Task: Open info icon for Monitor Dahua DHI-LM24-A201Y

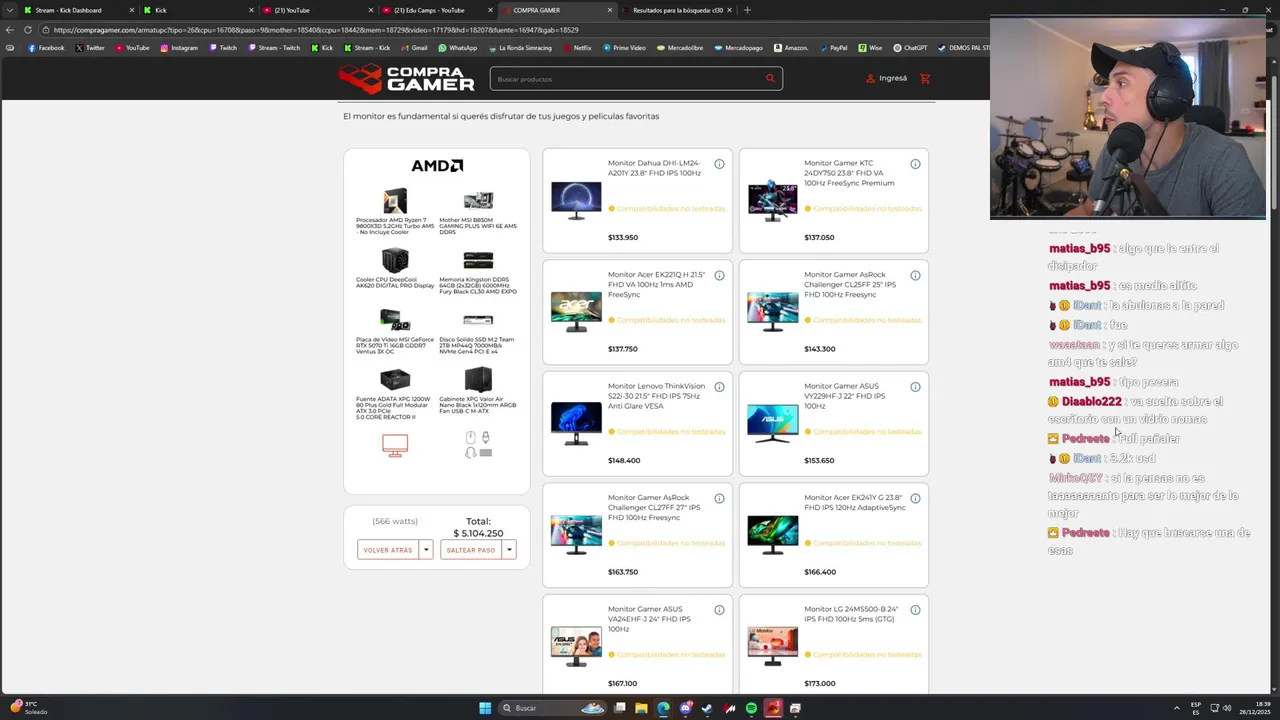Action: pos(719,164)
